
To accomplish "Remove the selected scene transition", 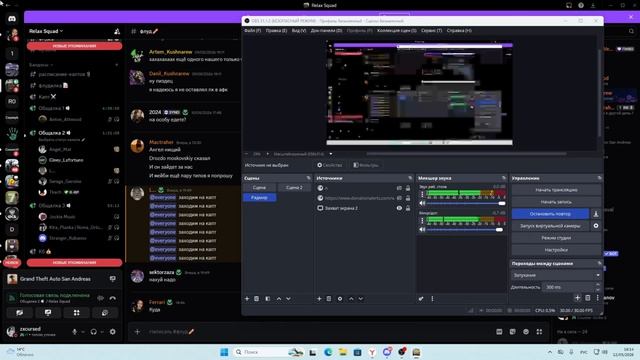I will (x=588, y=298).
